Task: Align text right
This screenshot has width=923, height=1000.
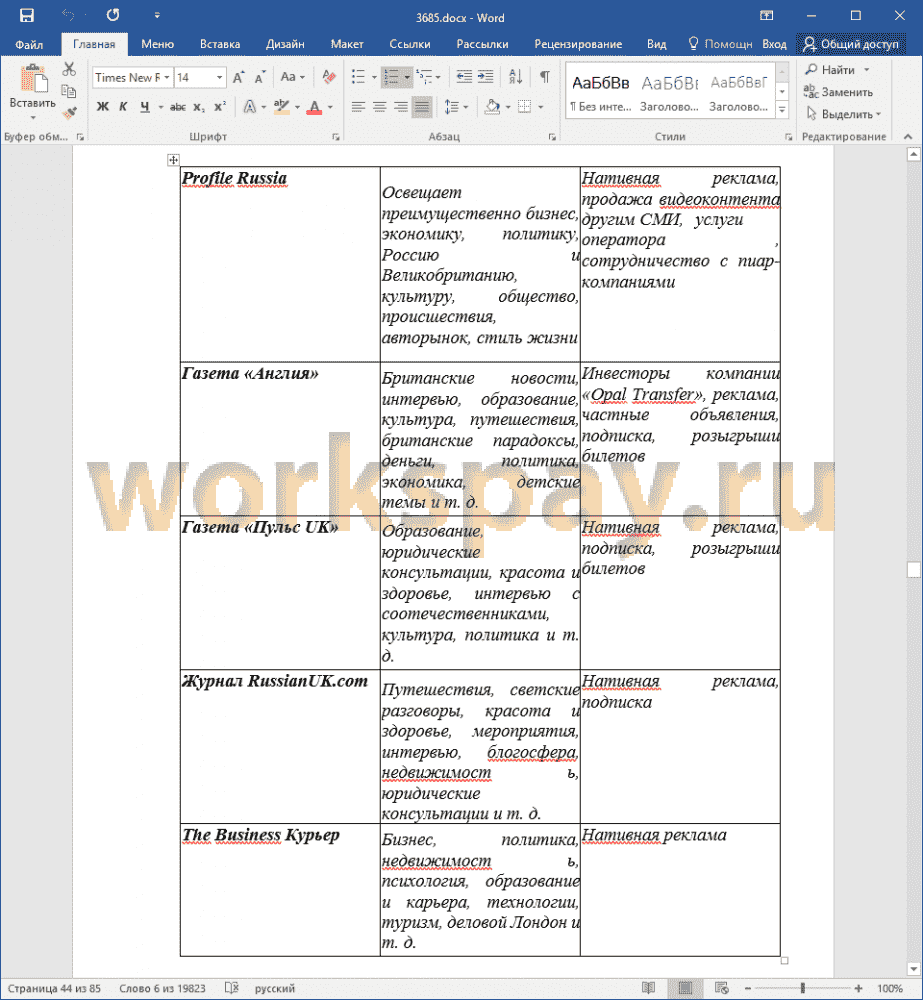Action: (x=401, y=107)
